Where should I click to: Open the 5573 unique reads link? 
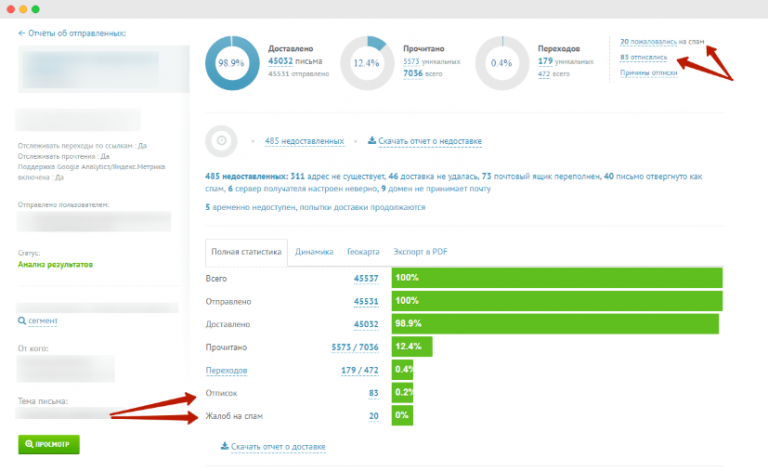pos(411,61)
